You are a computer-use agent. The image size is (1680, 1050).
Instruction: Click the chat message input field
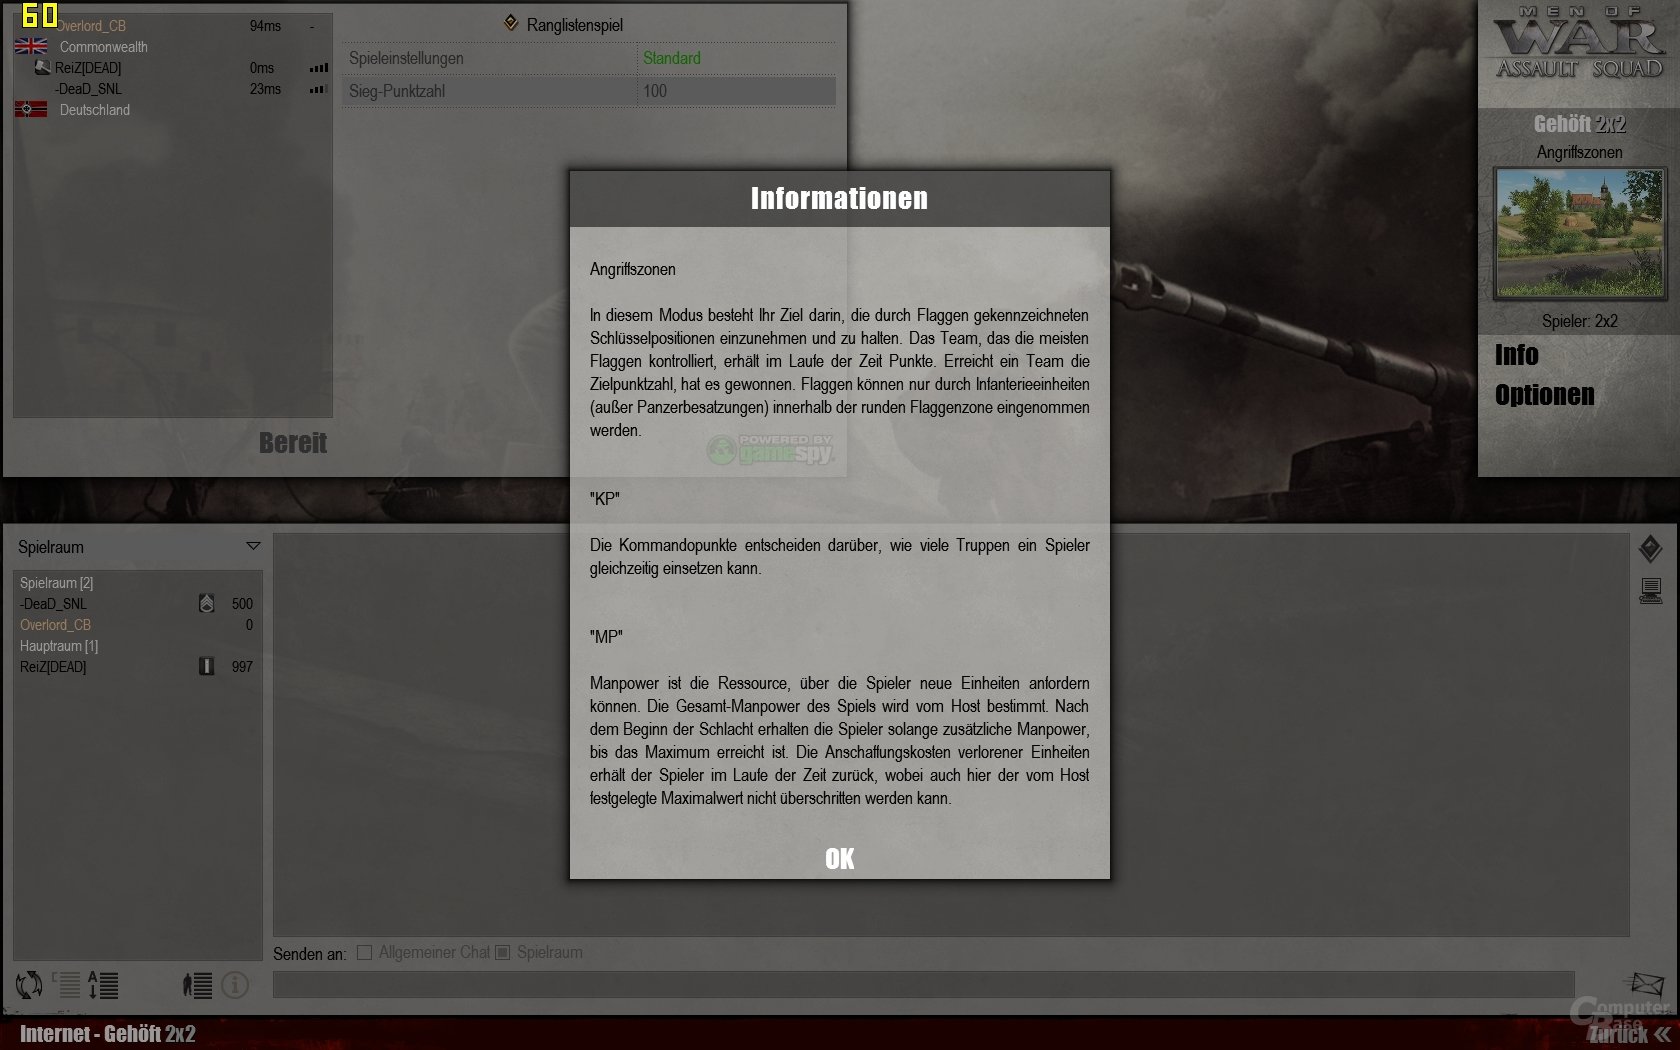[923, 984]
